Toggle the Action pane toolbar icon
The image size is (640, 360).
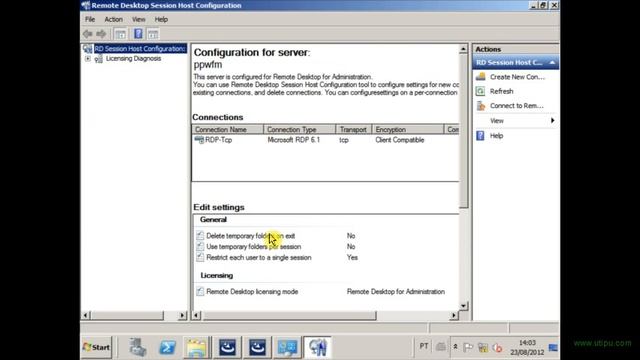coord(153,34)
